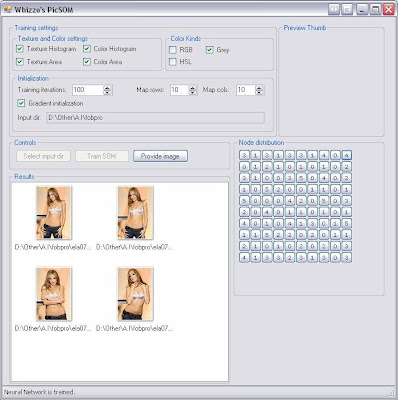Click the 'Results' group title
Screen dimensions: 398x400
point(24,176)
